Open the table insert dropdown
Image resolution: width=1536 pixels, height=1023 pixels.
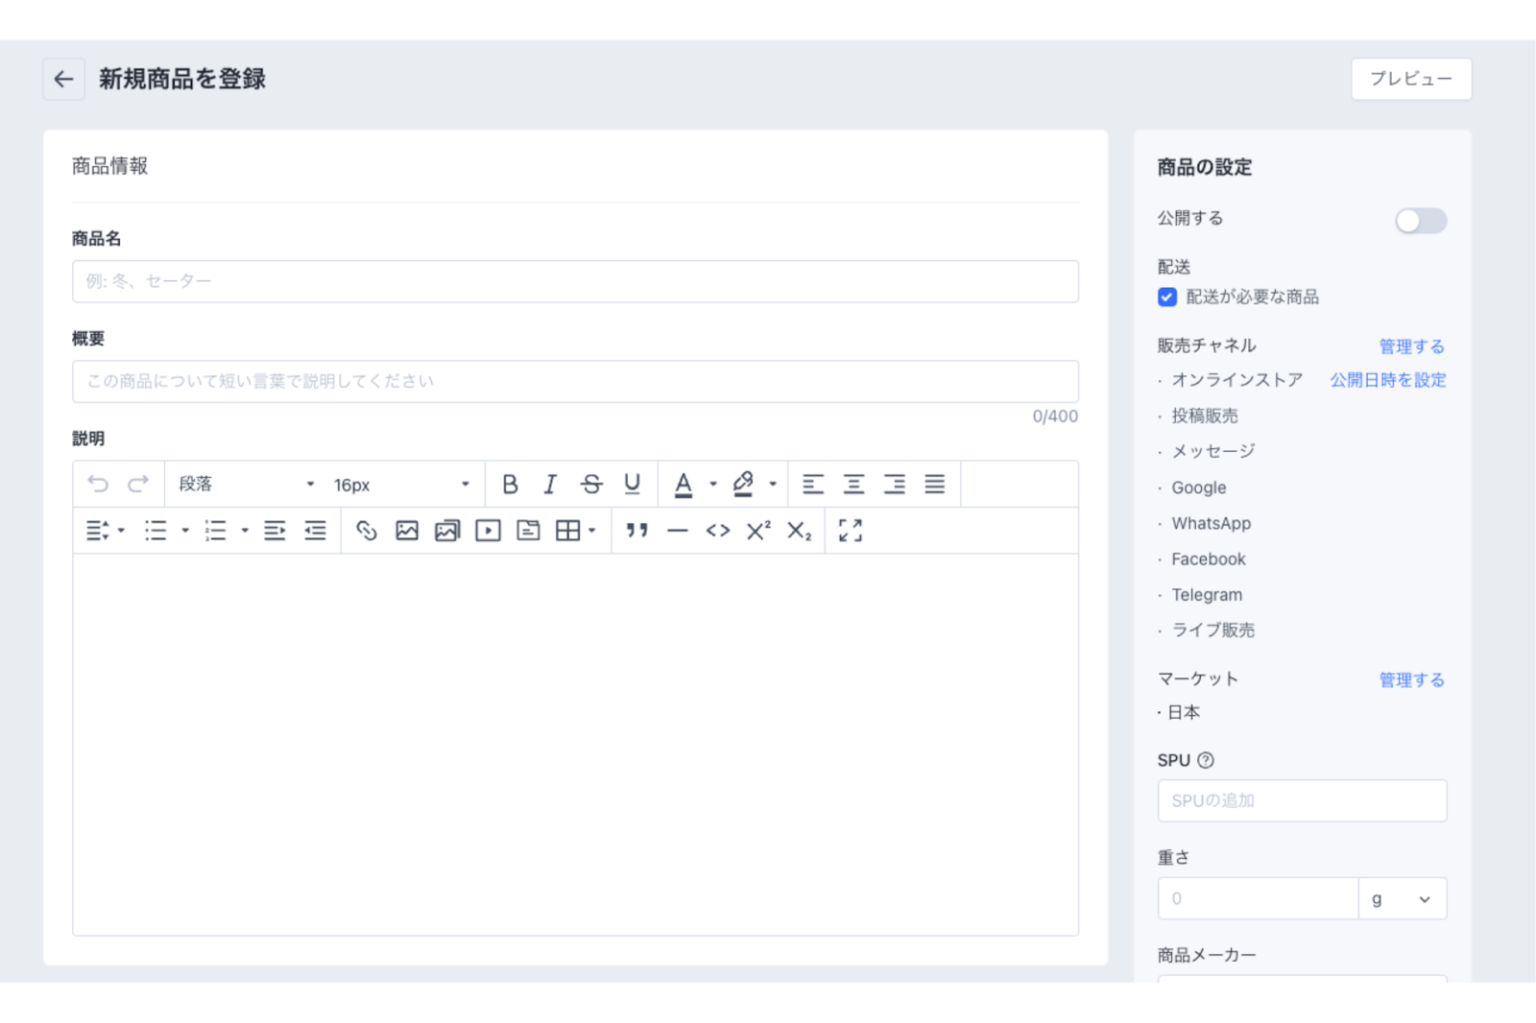pyautogui.click(x=576, y=531)
